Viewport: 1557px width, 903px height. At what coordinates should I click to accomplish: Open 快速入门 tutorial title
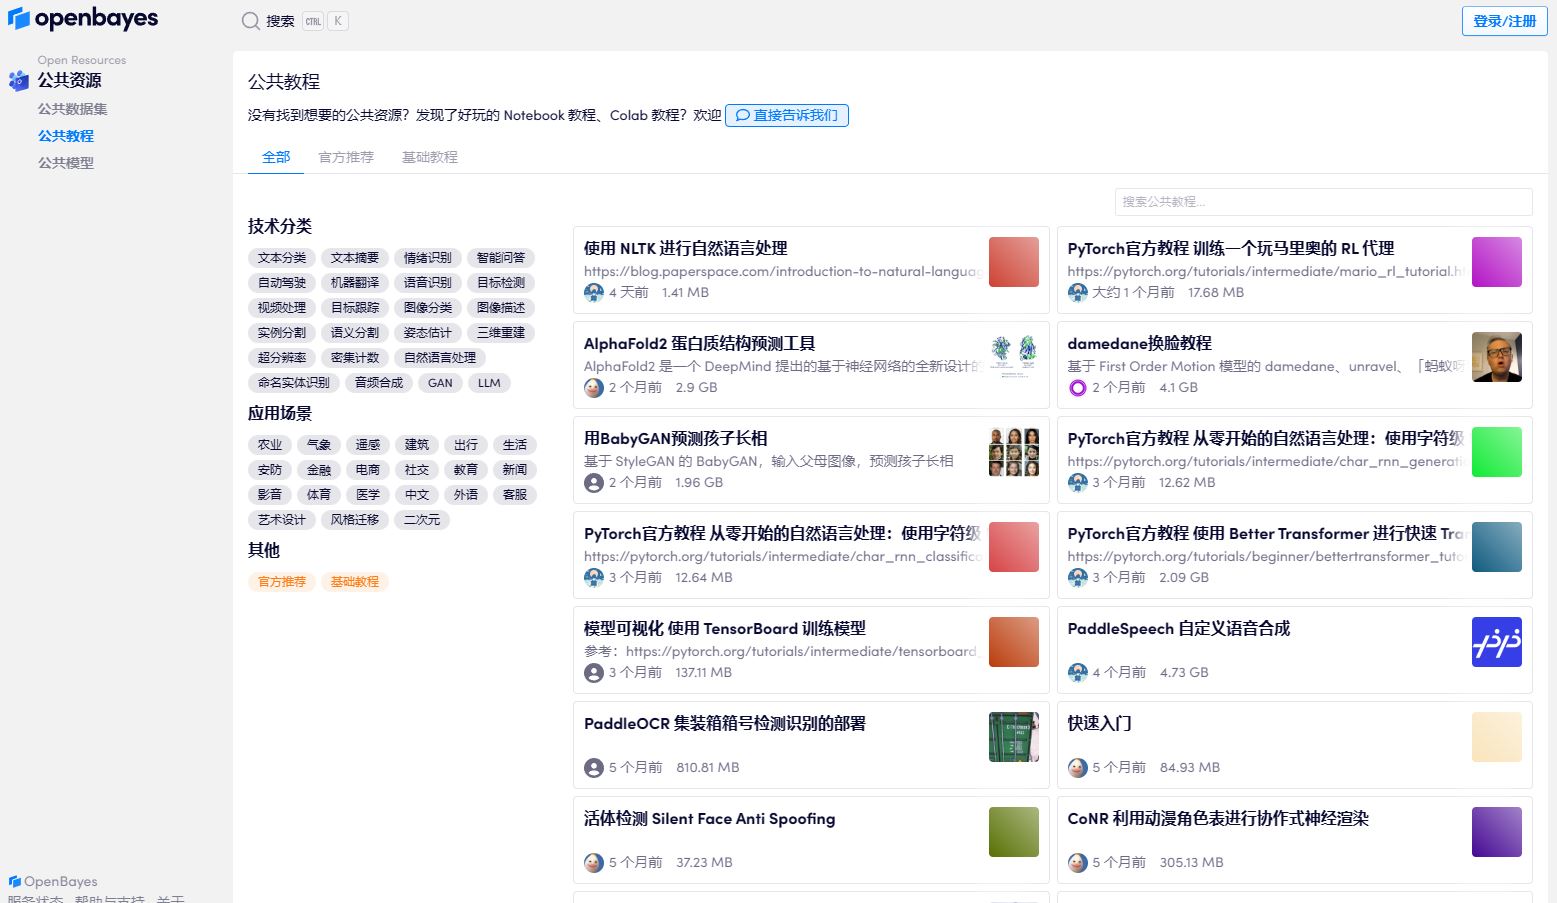pos(1100,723)
